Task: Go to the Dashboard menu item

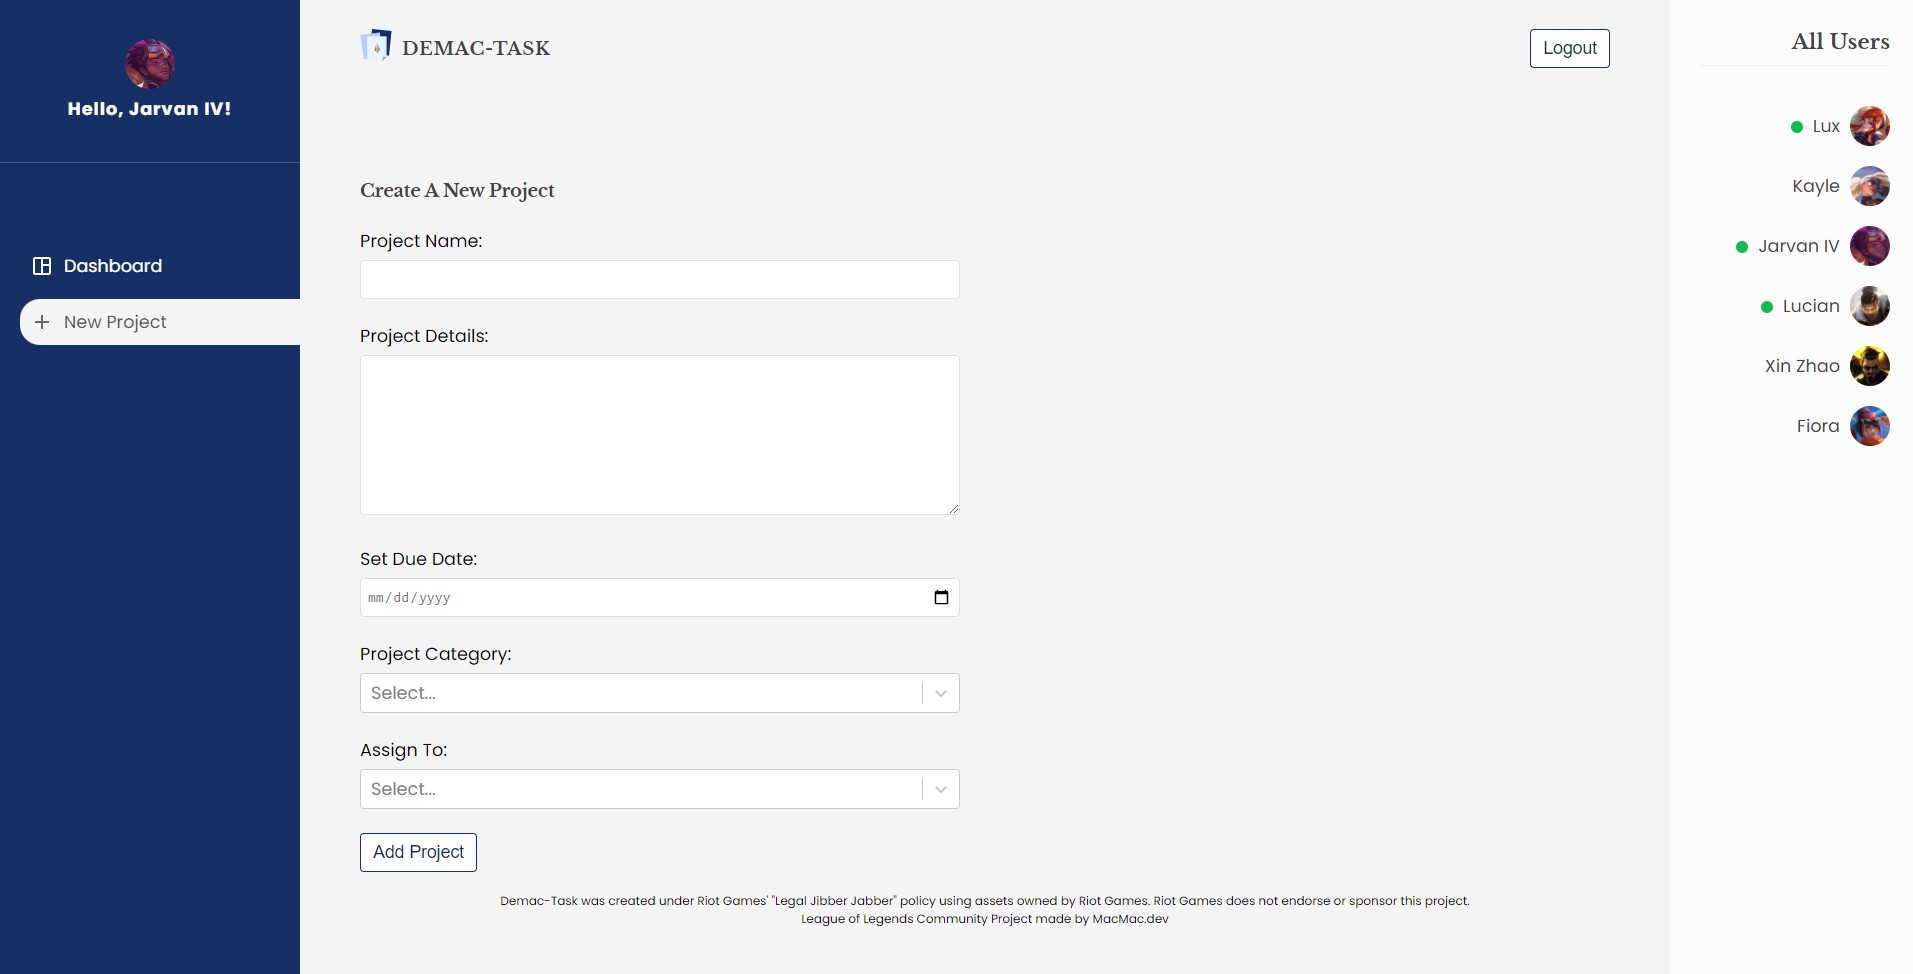Action: [x=112, y=266]
